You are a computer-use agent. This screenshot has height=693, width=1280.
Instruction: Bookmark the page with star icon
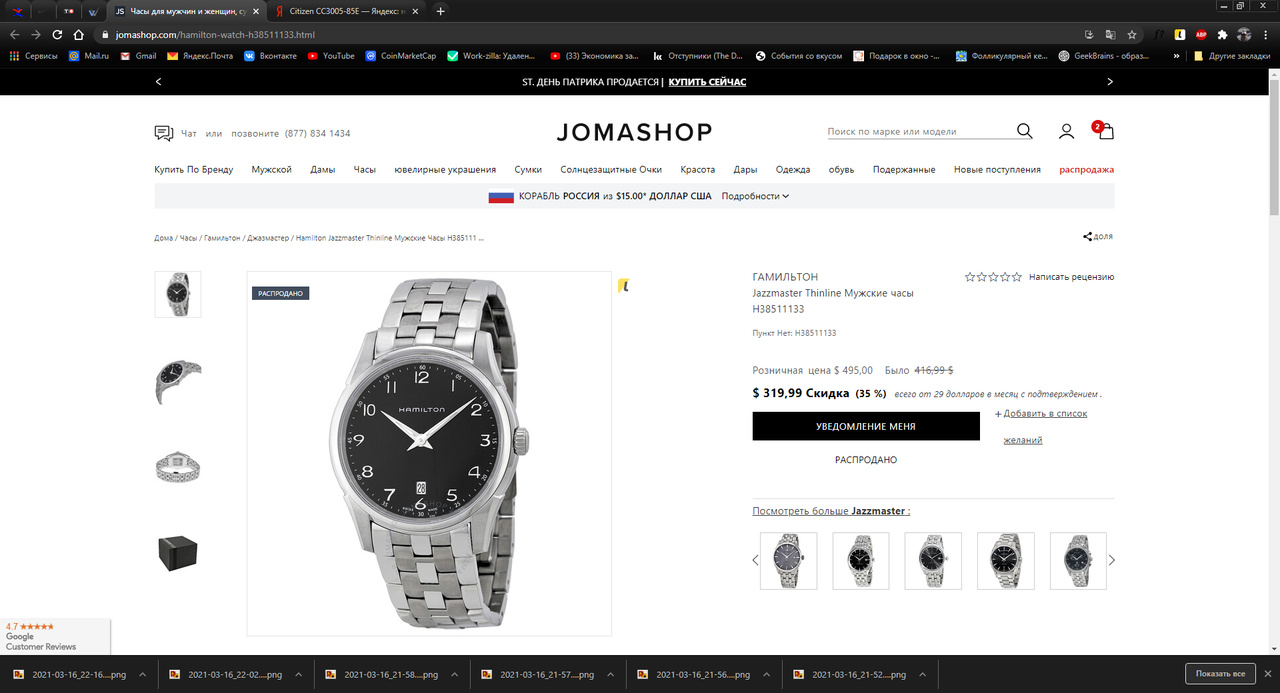click(x=1132, y=34)
